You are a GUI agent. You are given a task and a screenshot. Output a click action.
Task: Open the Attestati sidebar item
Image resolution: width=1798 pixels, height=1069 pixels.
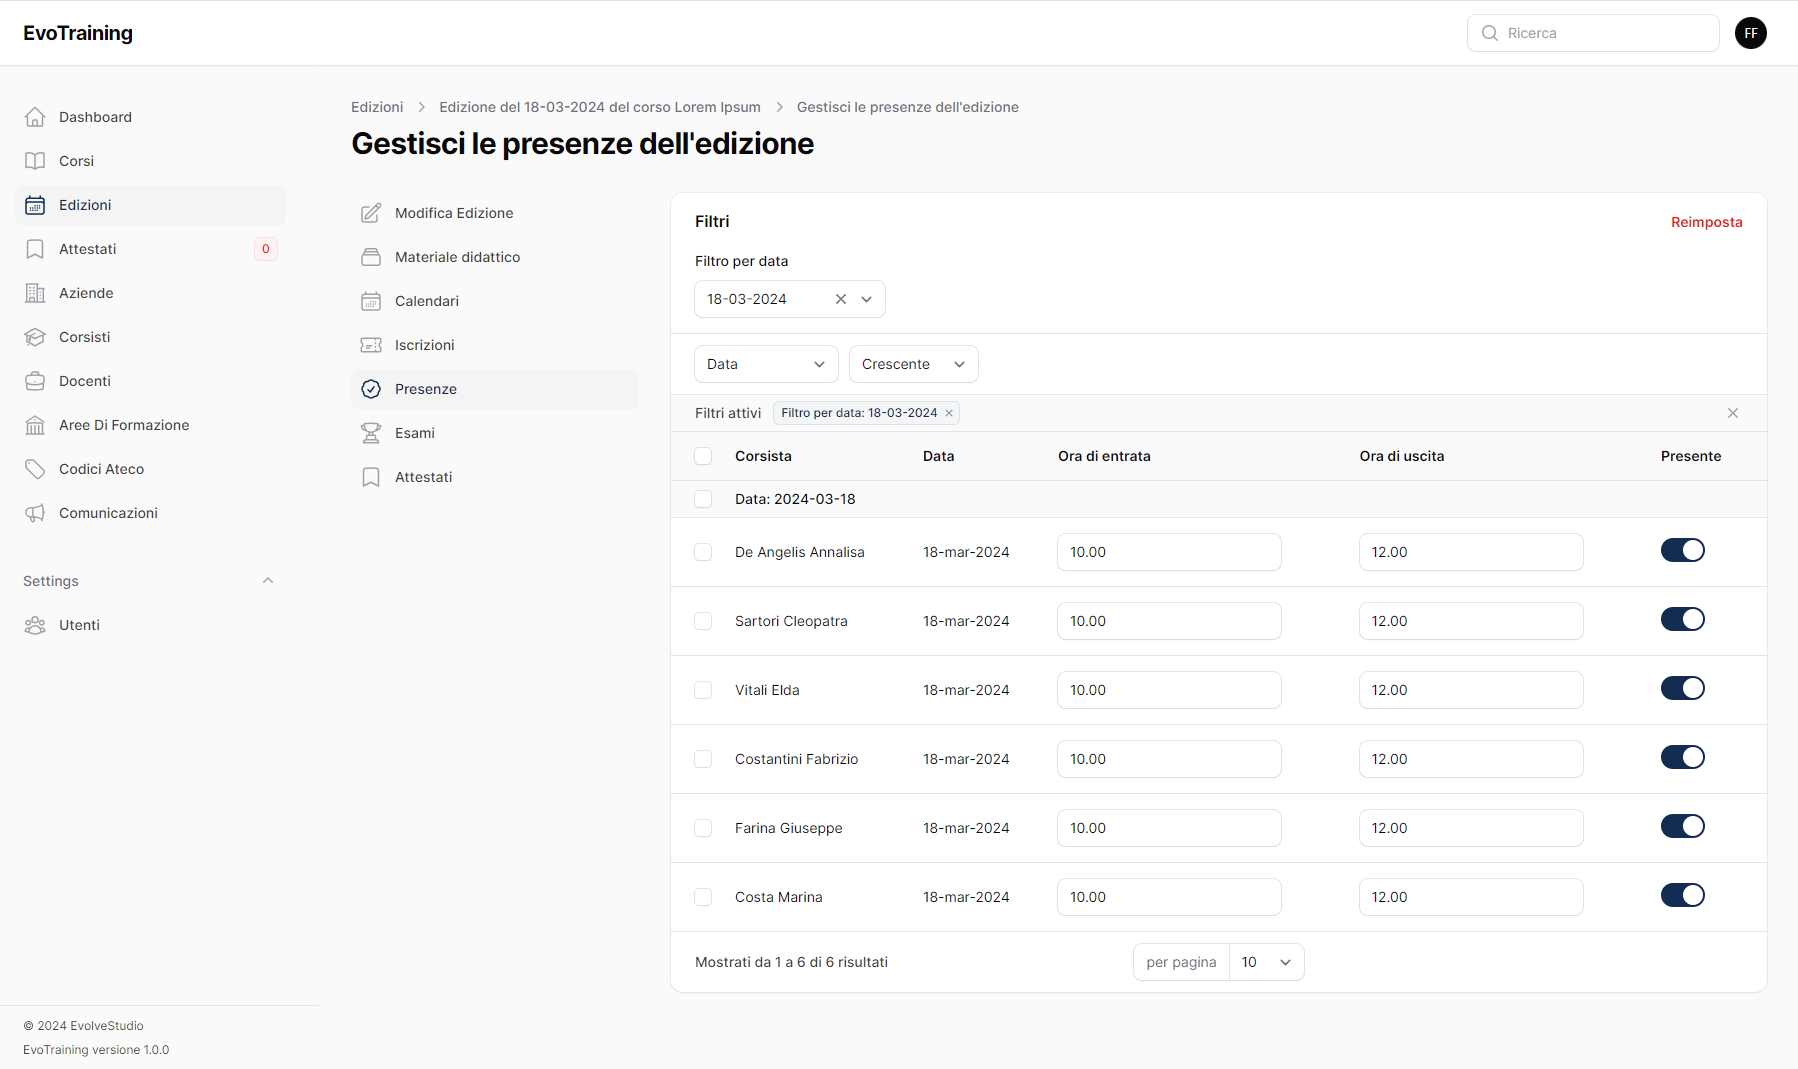87,248
